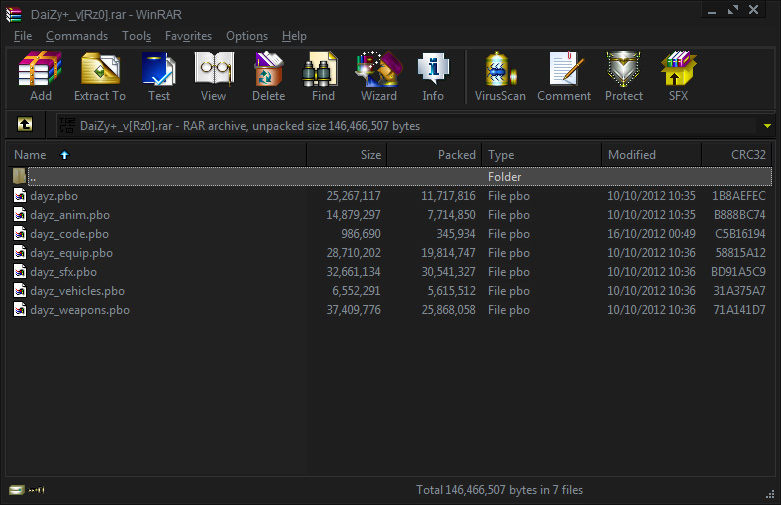Click packed value 25,868,058
The width and height of the screenshot is (781, 505).
tap(448, 310)
